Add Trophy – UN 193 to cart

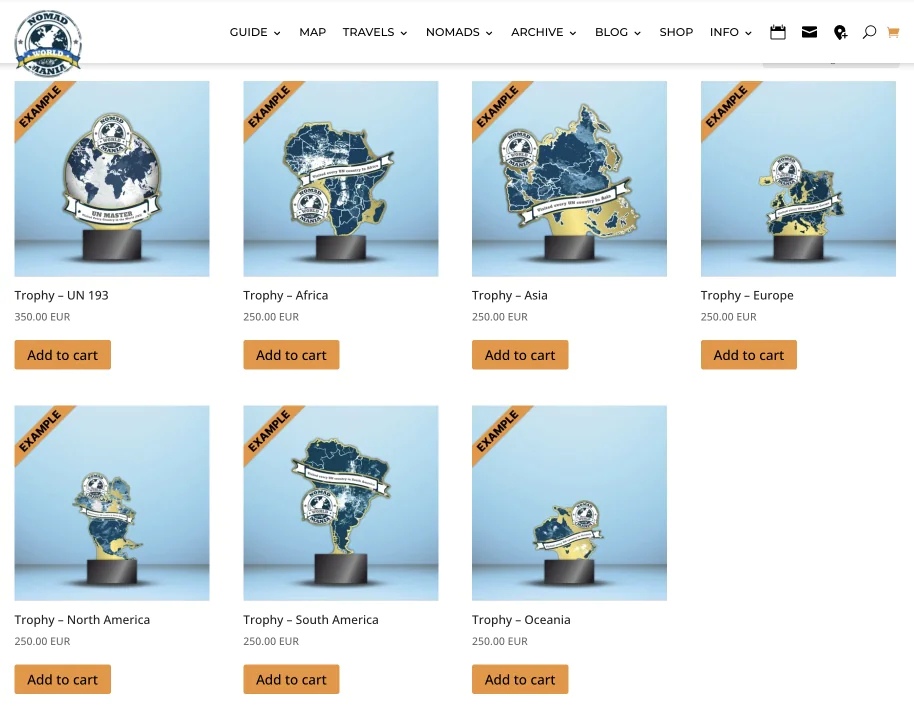tap(62, 354)
